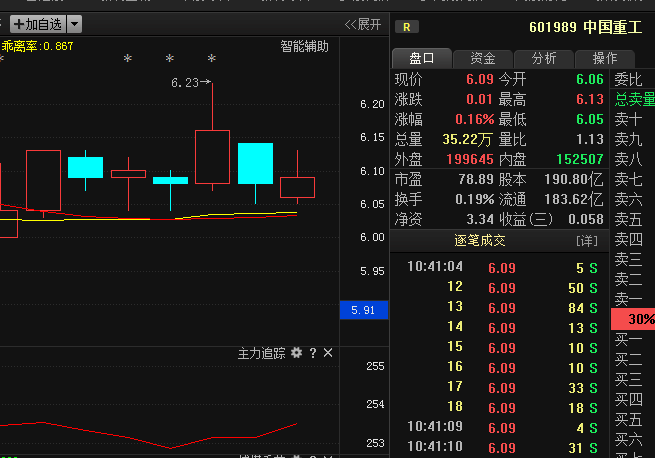Click the 最低 value 6.05
655x458 pixels.
click(x=590, y=119)
